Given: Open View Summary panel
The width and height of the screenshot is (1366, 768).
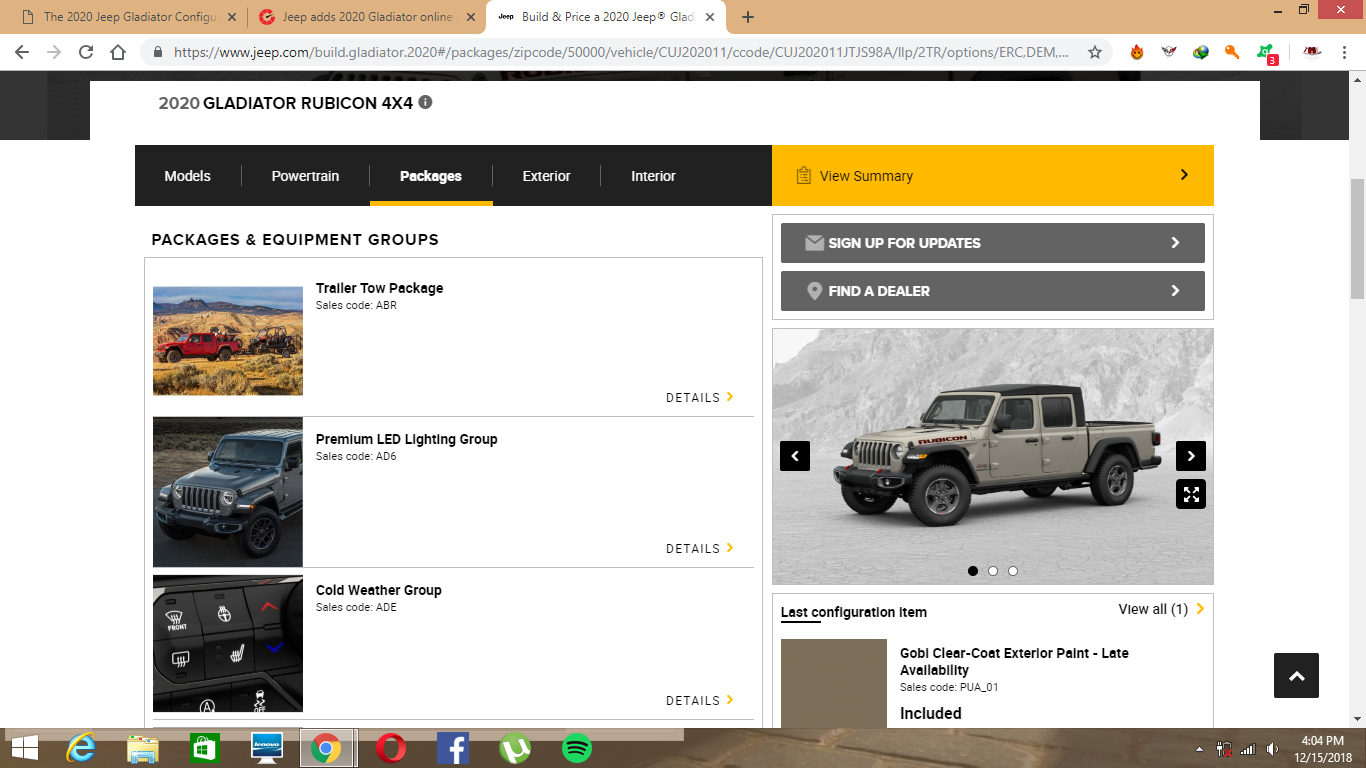Looking at the screenshot, I should pos(992,176).
